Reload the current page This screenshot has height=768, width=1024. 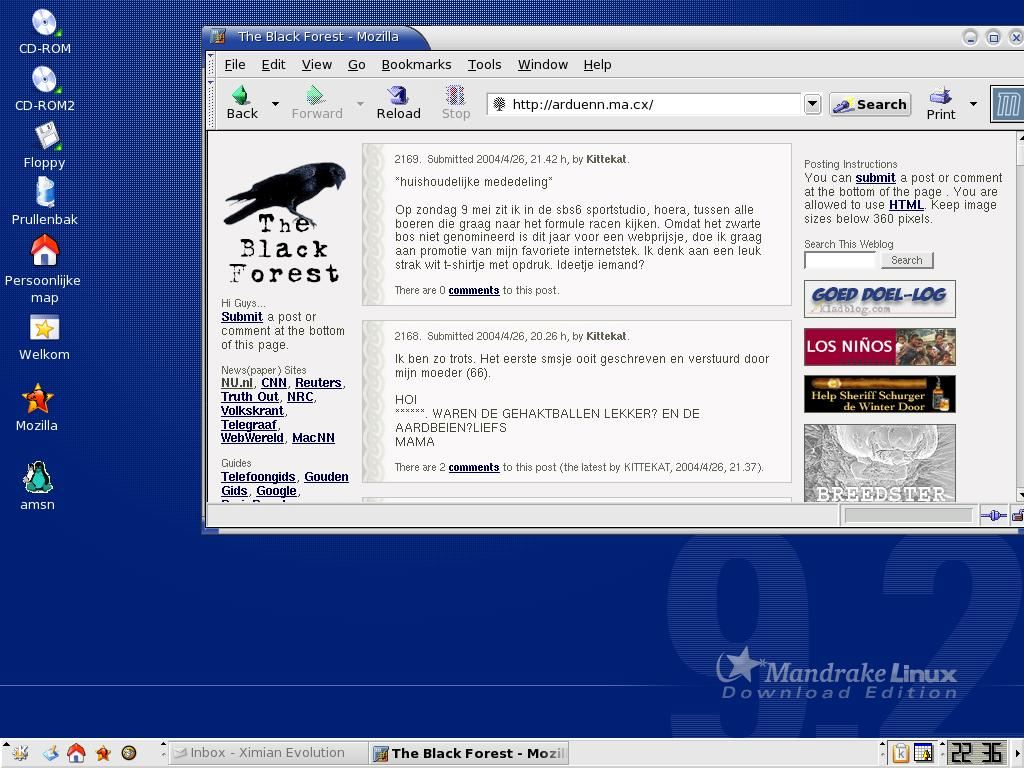398,103
